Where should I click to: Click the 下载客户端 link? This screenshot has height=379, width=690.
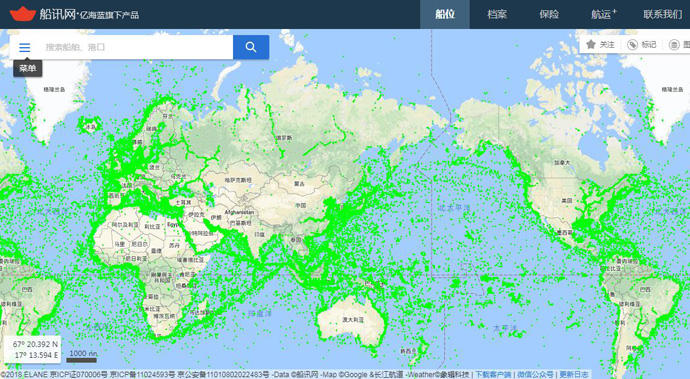coord(493,375)
